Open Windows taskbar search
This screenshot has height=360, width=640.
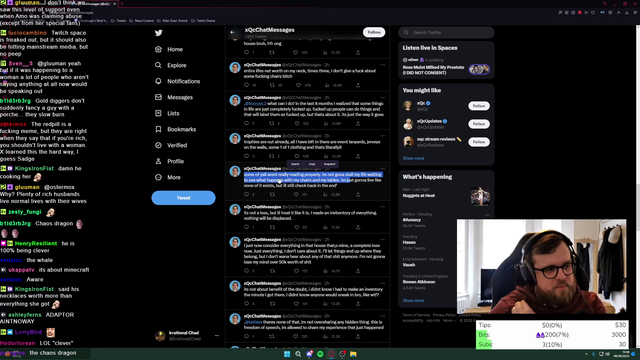pyautogui.click(x=298, y=354)
